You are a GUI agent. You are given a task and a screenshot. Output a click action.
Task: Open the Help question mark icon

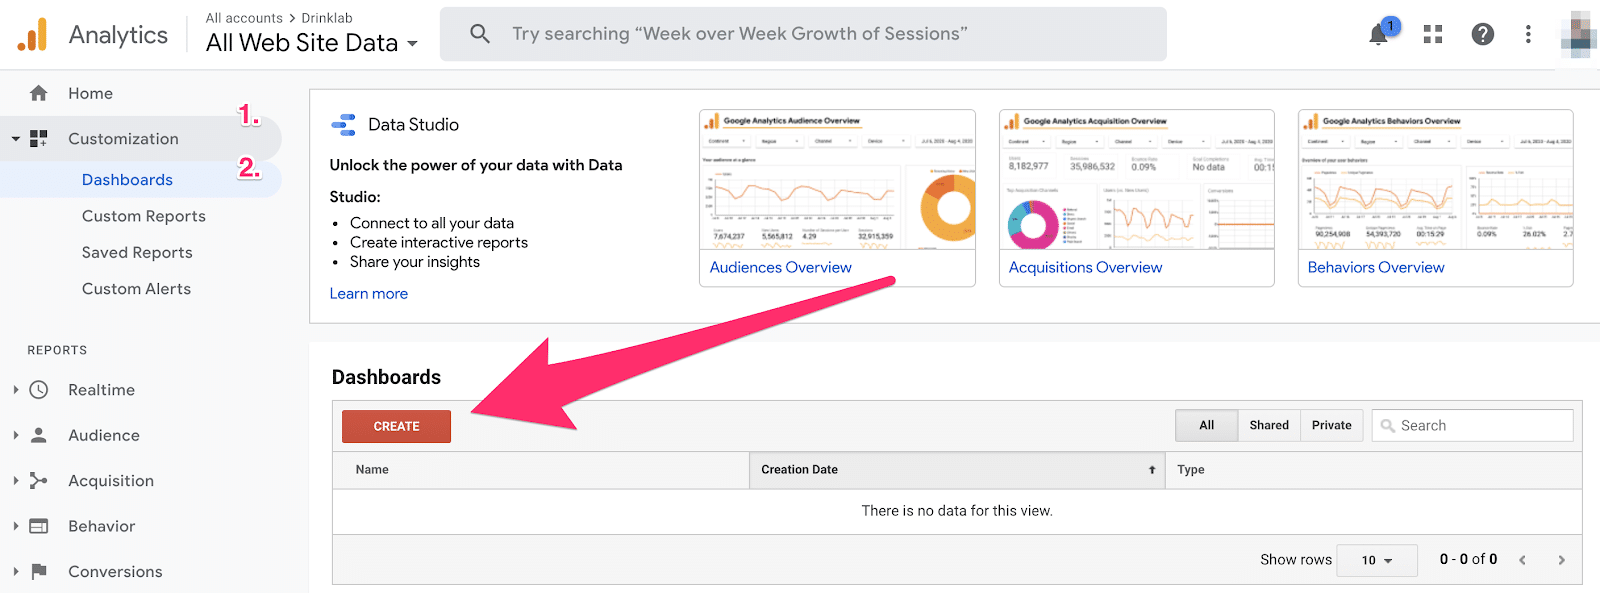click(1483, 34)
